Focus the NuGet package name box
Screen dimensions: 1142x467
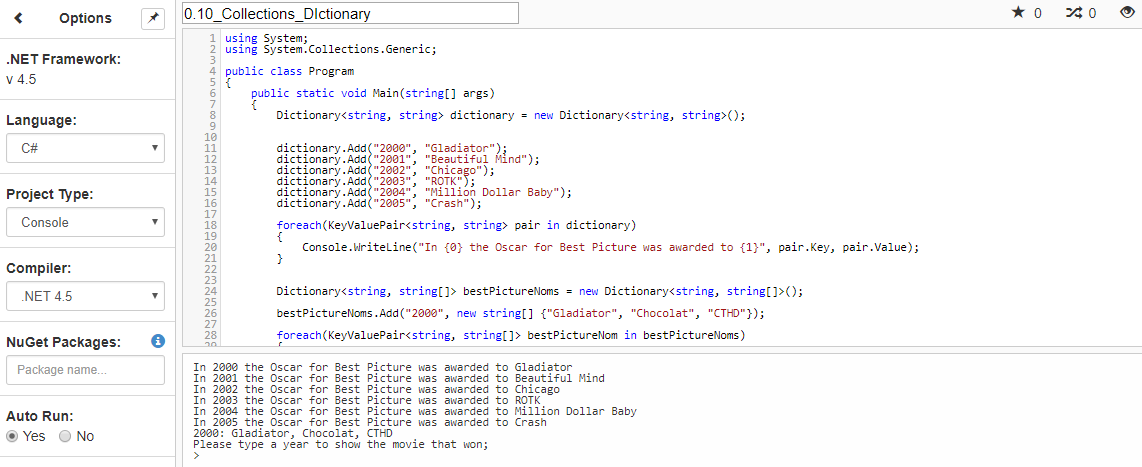coord(85,370)
